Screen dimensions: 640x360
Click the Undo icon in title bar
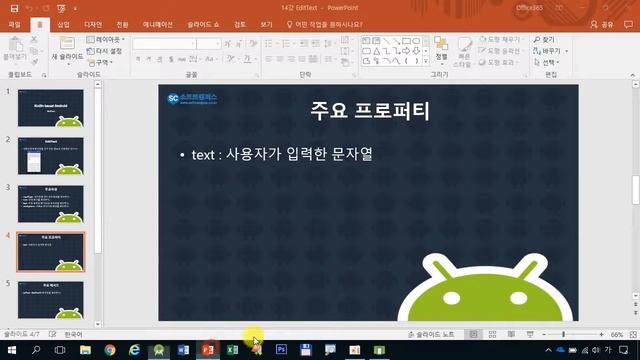pos(29,8)
